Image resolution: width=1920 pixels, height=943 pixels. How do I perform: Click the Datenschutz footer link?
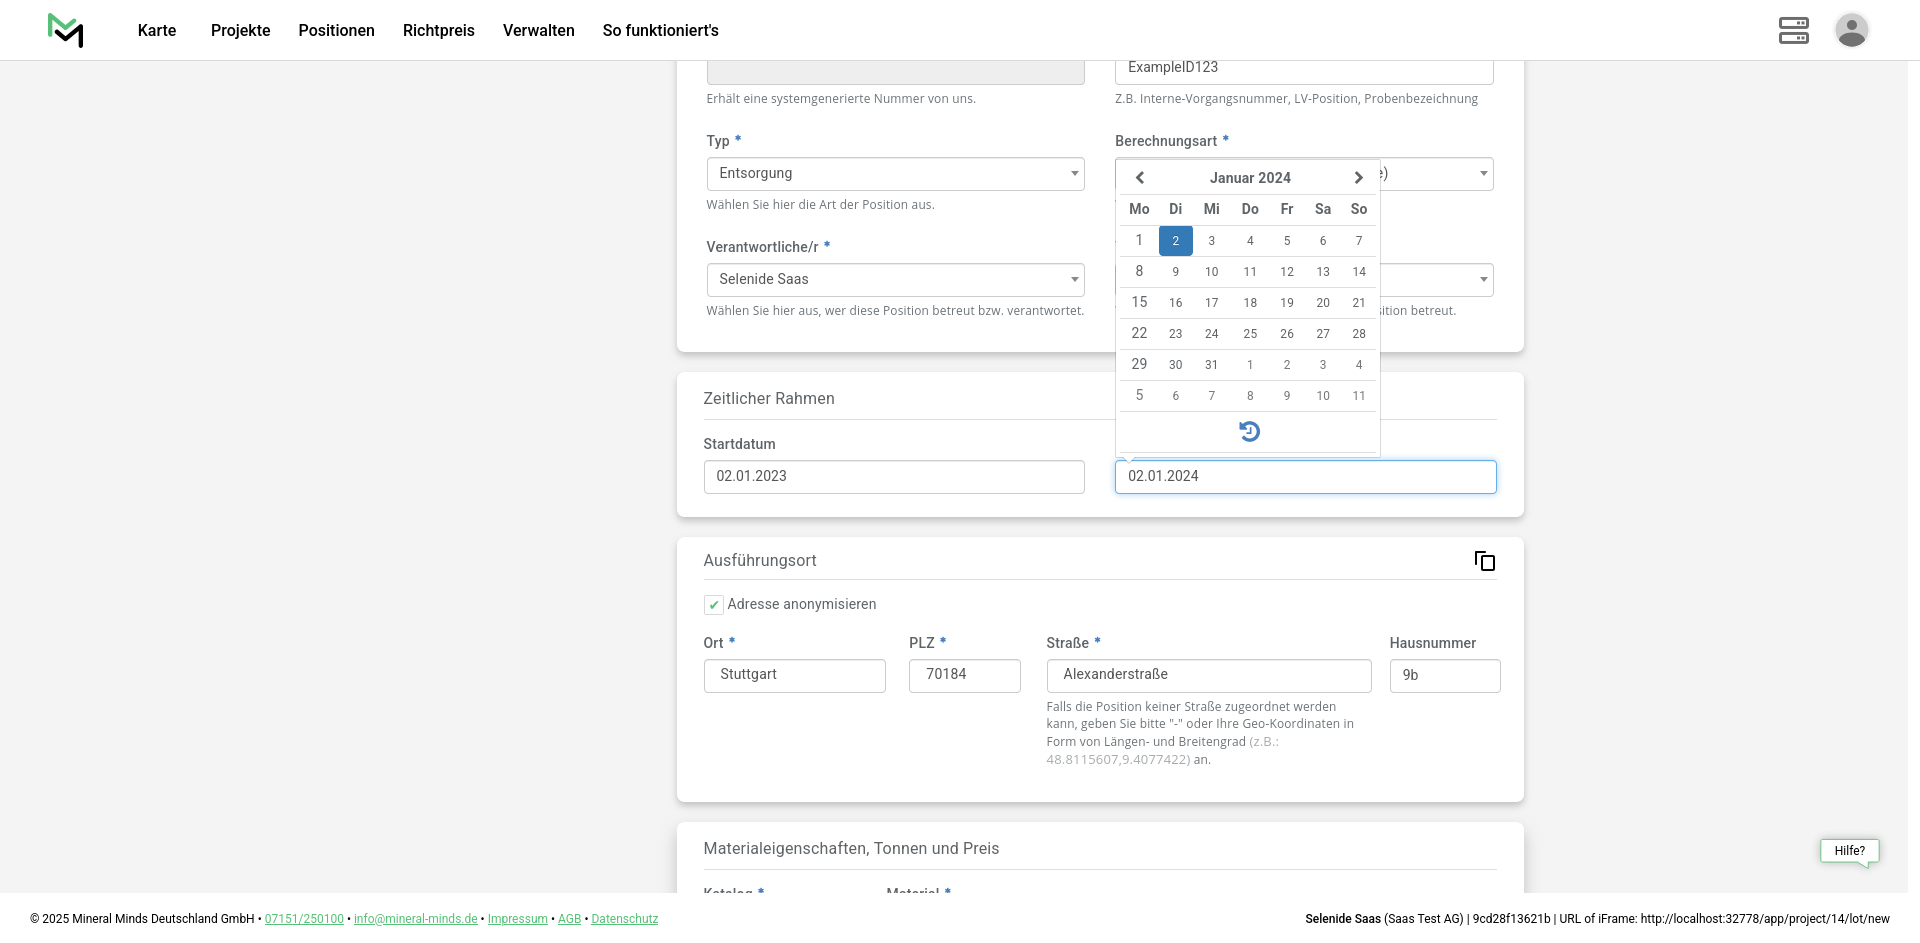click(624, 919)
